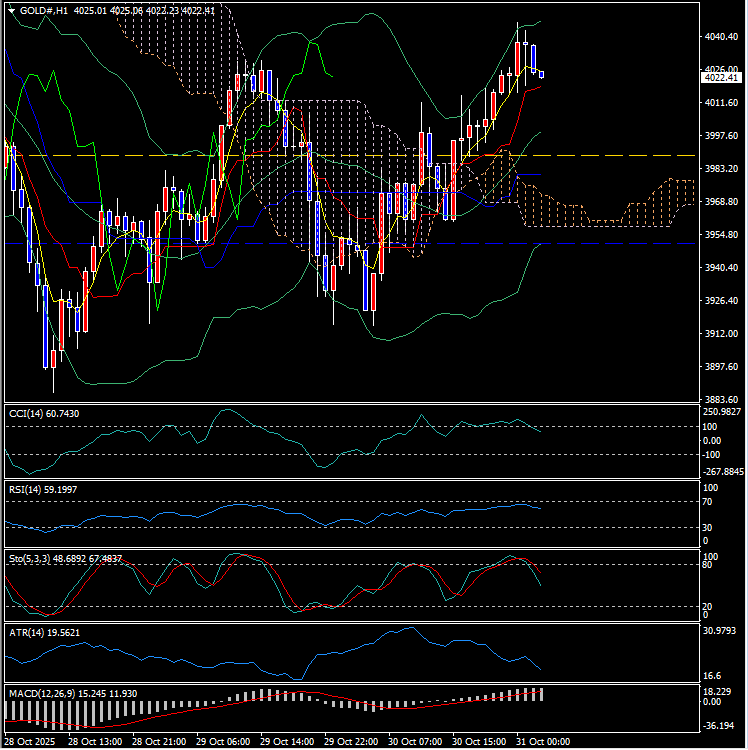Click the 250.9827 CCI scale maximum

(722, 411)
